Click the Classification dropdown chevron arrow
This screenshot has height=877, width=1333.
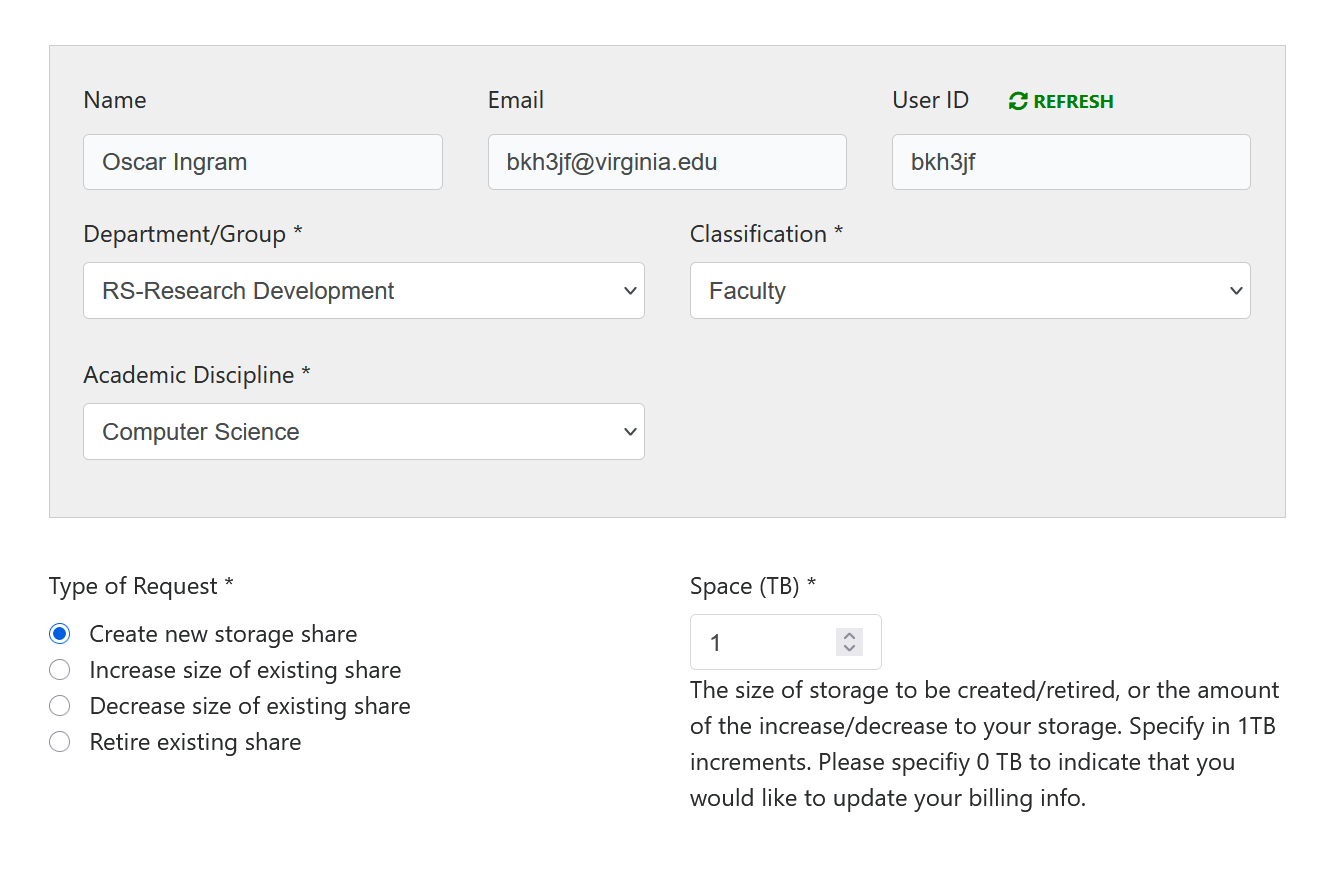pos(1236,291)
